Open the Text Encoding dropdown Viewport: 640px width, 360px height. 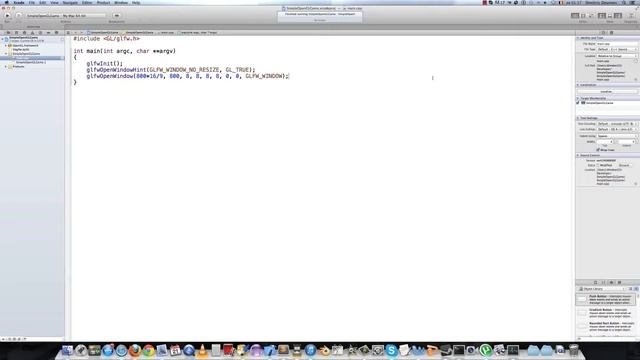tap(617, 124)
